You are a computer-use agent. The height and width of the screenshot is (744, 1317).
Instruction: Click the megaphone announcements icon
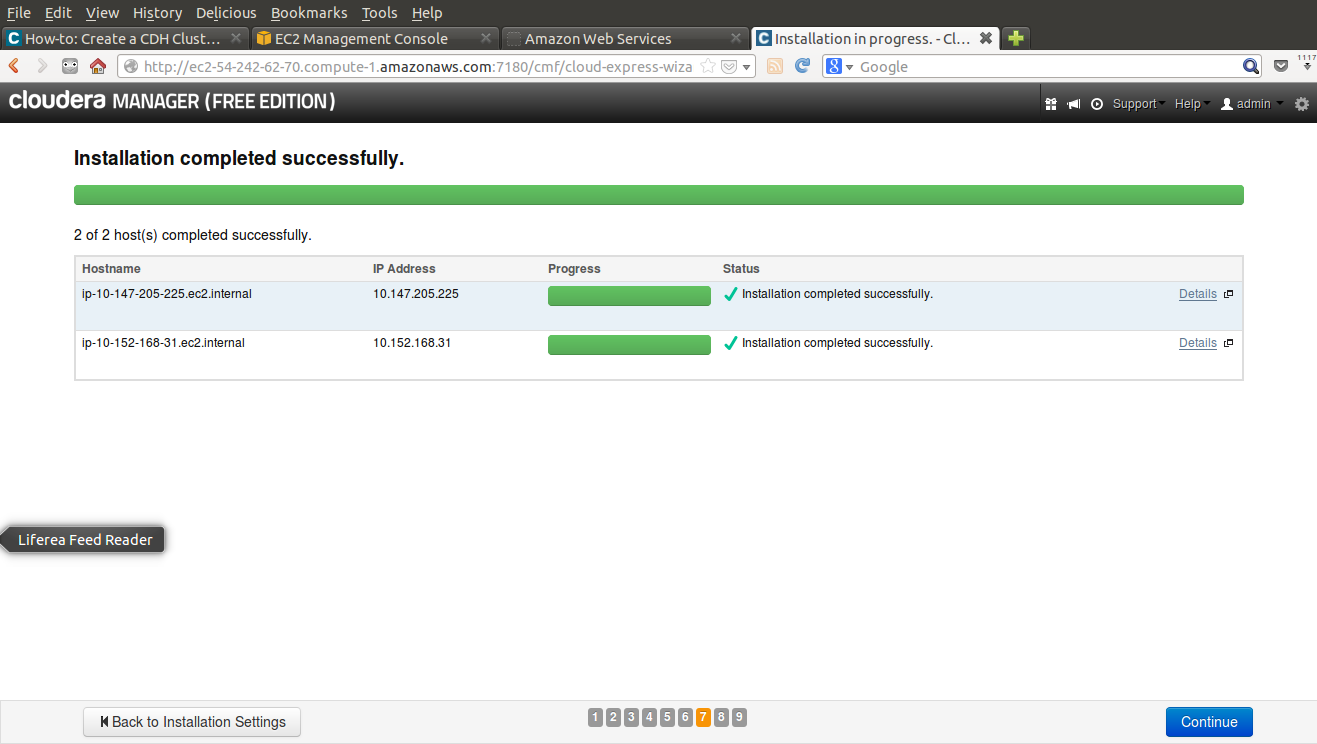(1073, 104)
